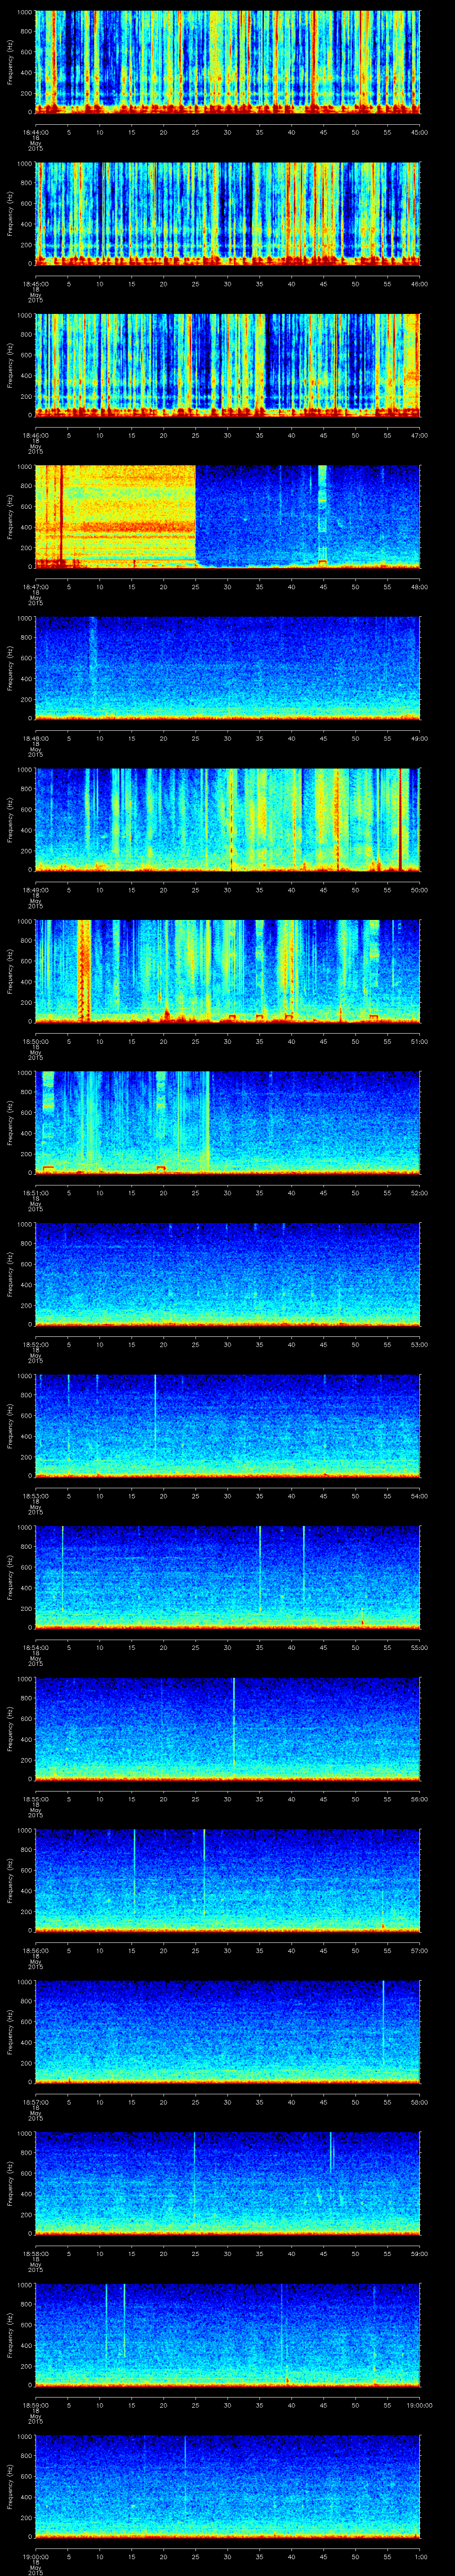Screen dimensions: 455x2576
Task: Select the spectrogram panel starting at 18:58:00
Action: click(228, 2183)
